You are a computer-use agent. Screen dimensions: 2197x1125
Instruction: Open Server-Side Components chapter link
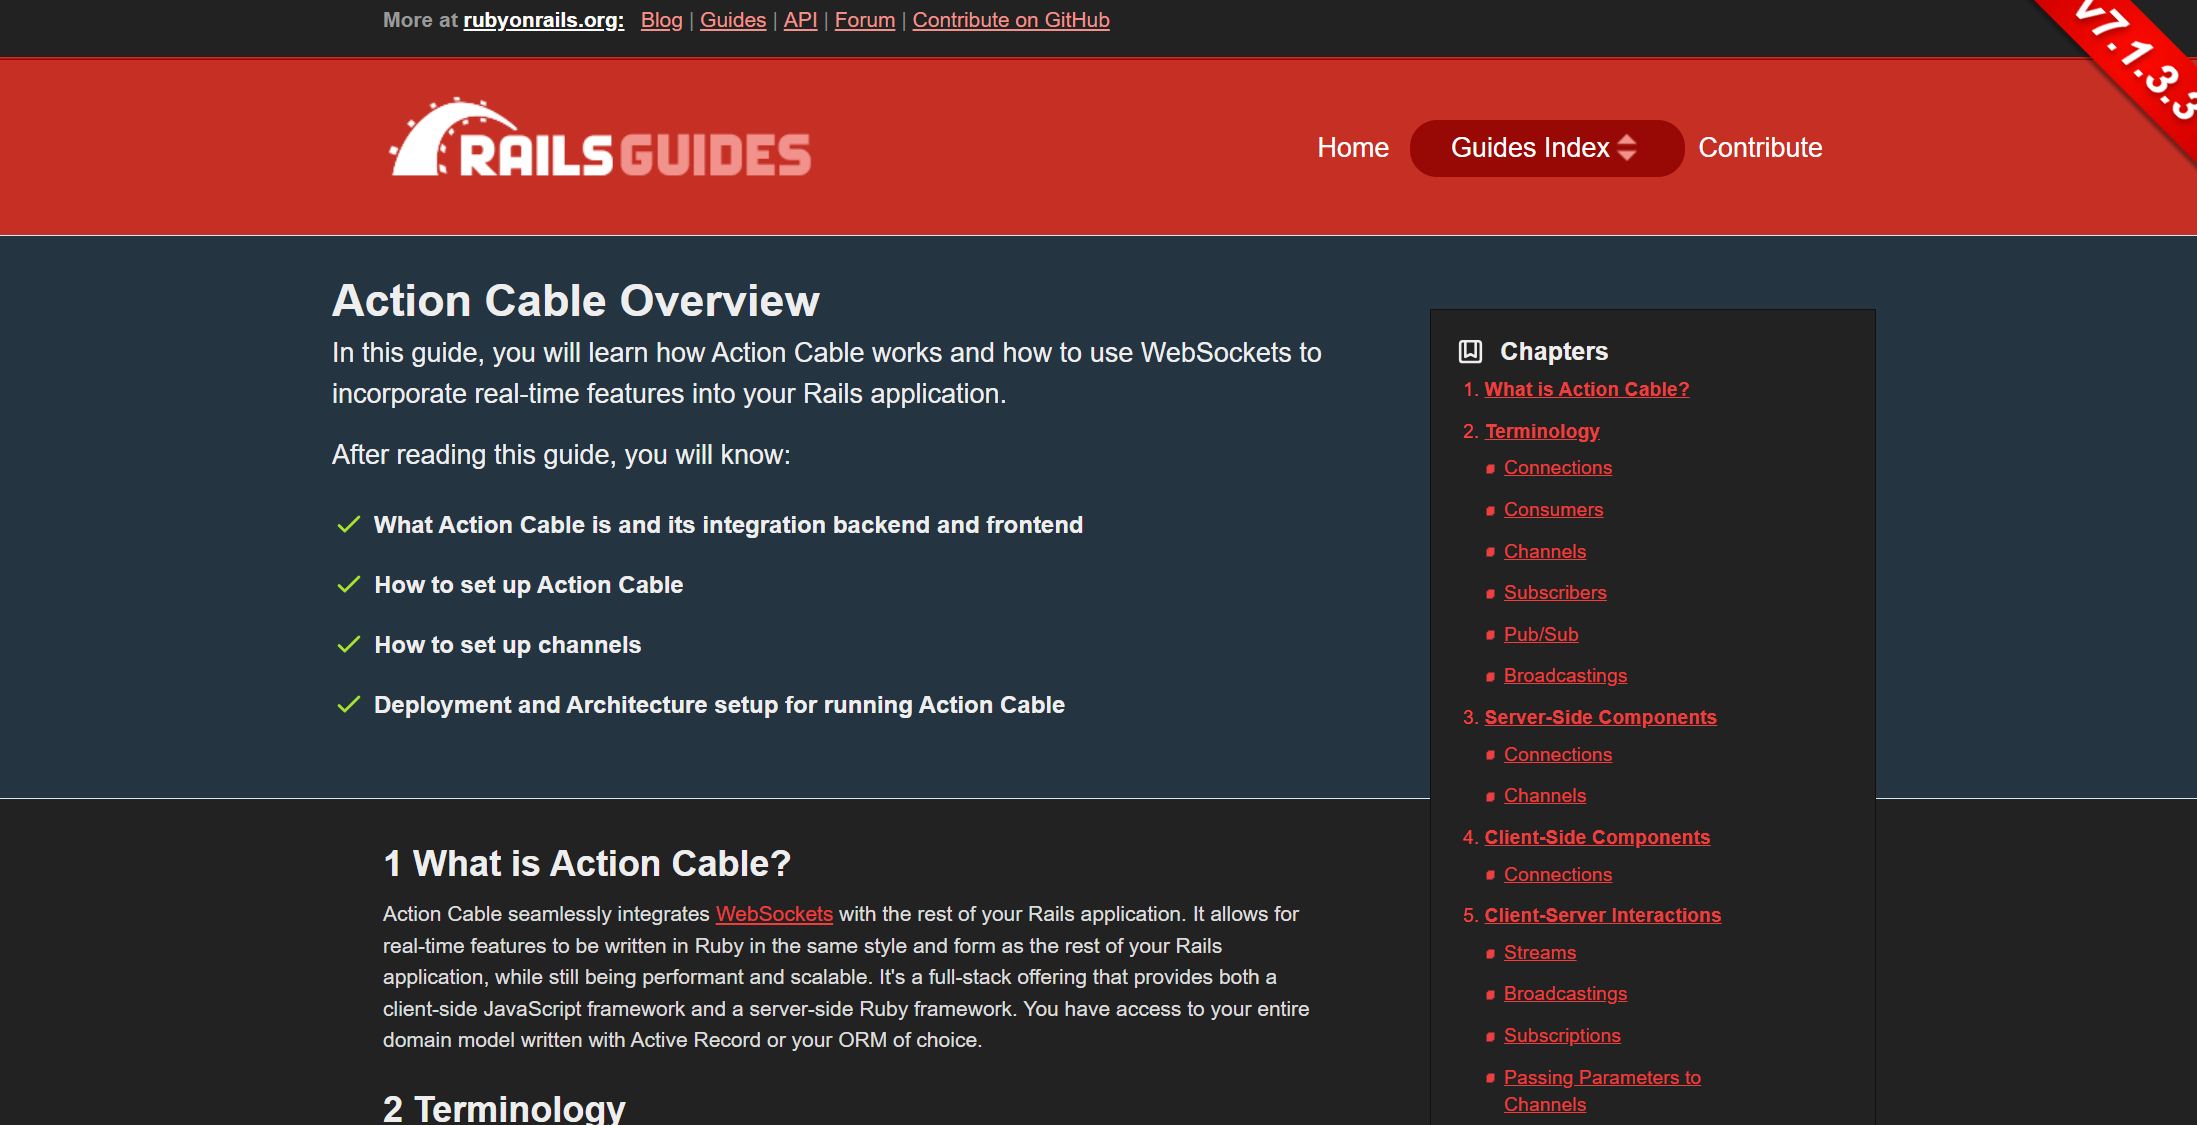[x=1599, y=717]
